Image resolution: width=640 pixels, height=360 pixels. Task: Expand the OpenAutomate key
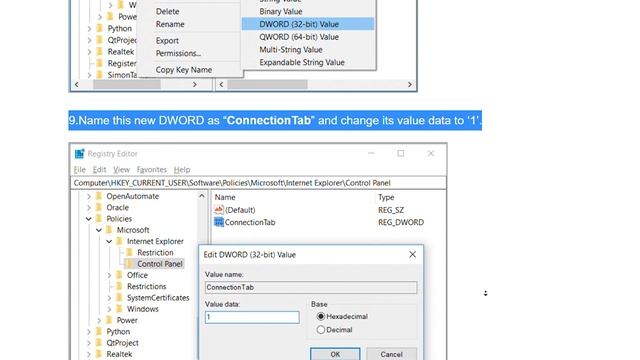point(89,196)
